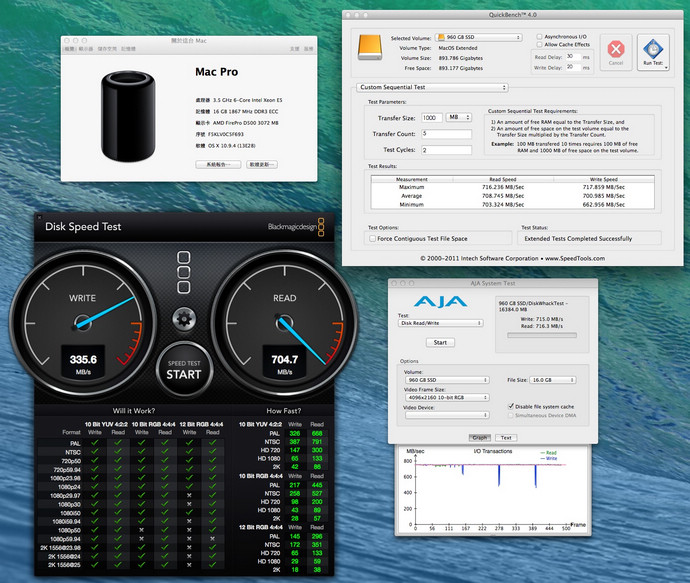
Task: Click the Write Speed column header
Action: click(604, 179)
